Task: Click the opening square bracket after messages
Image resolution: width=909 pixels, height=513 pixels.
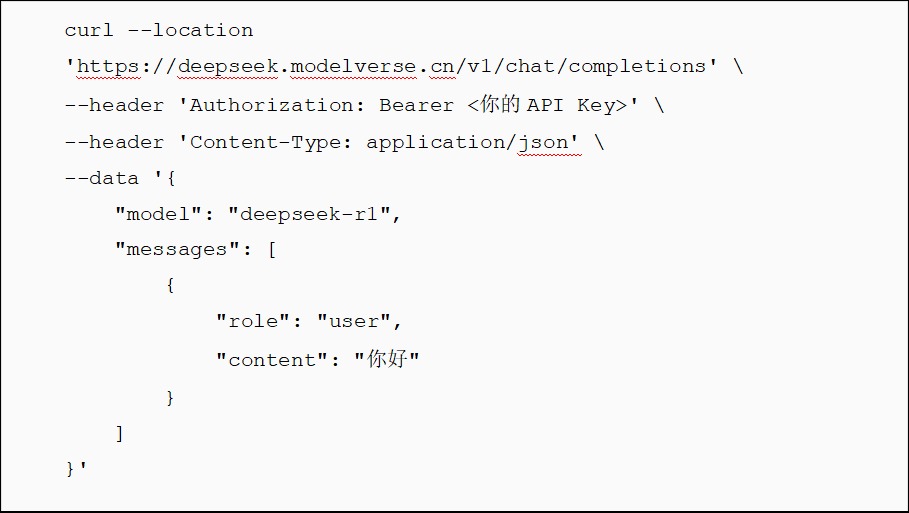Action: [272, 250]
